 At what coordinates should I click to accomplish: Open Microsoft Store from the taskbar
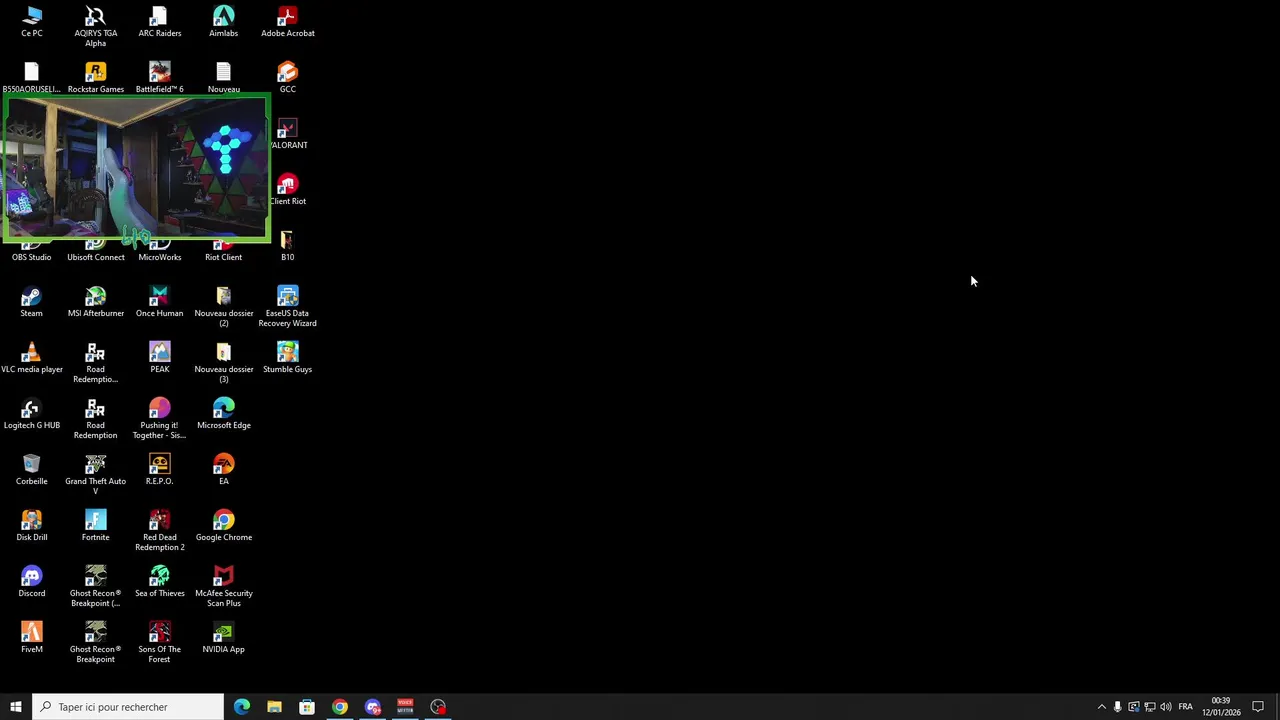click(x=307, y=707)
